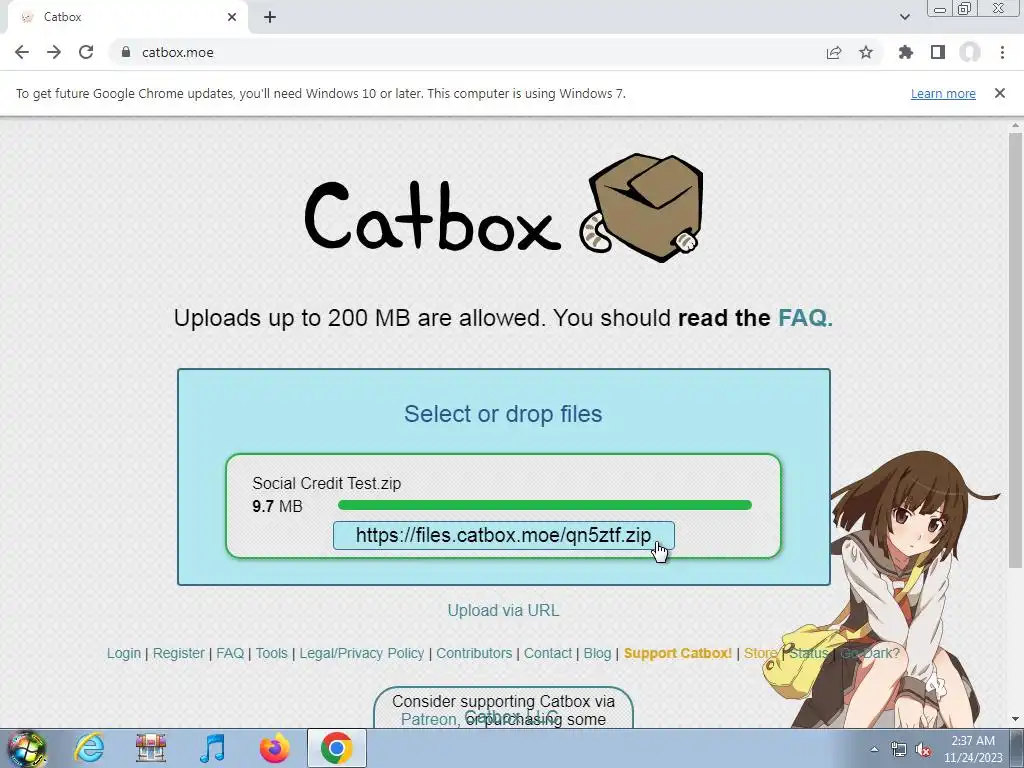The width and height of the screenshot is (1024, 768).
Task: Bookmark this page with star icon
Action: tap(866, 52)
